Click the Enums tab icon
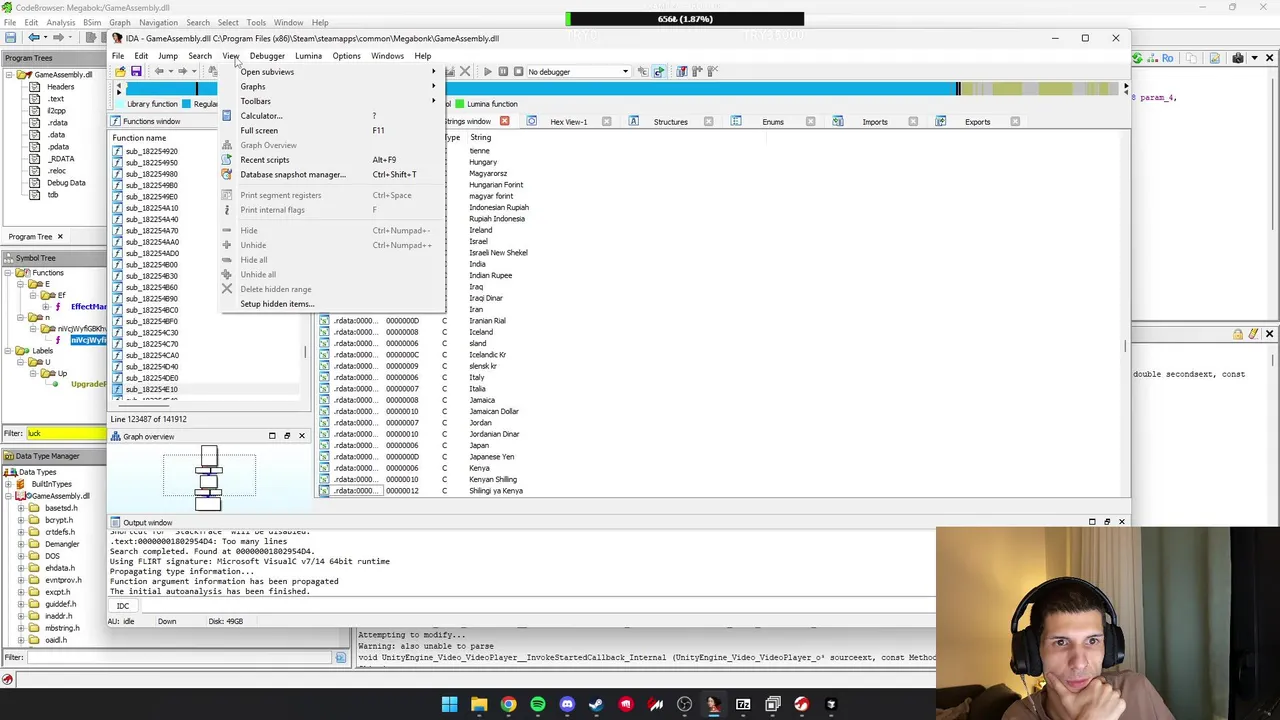This screenshot has width=1280, height=720. click(736, 122)
